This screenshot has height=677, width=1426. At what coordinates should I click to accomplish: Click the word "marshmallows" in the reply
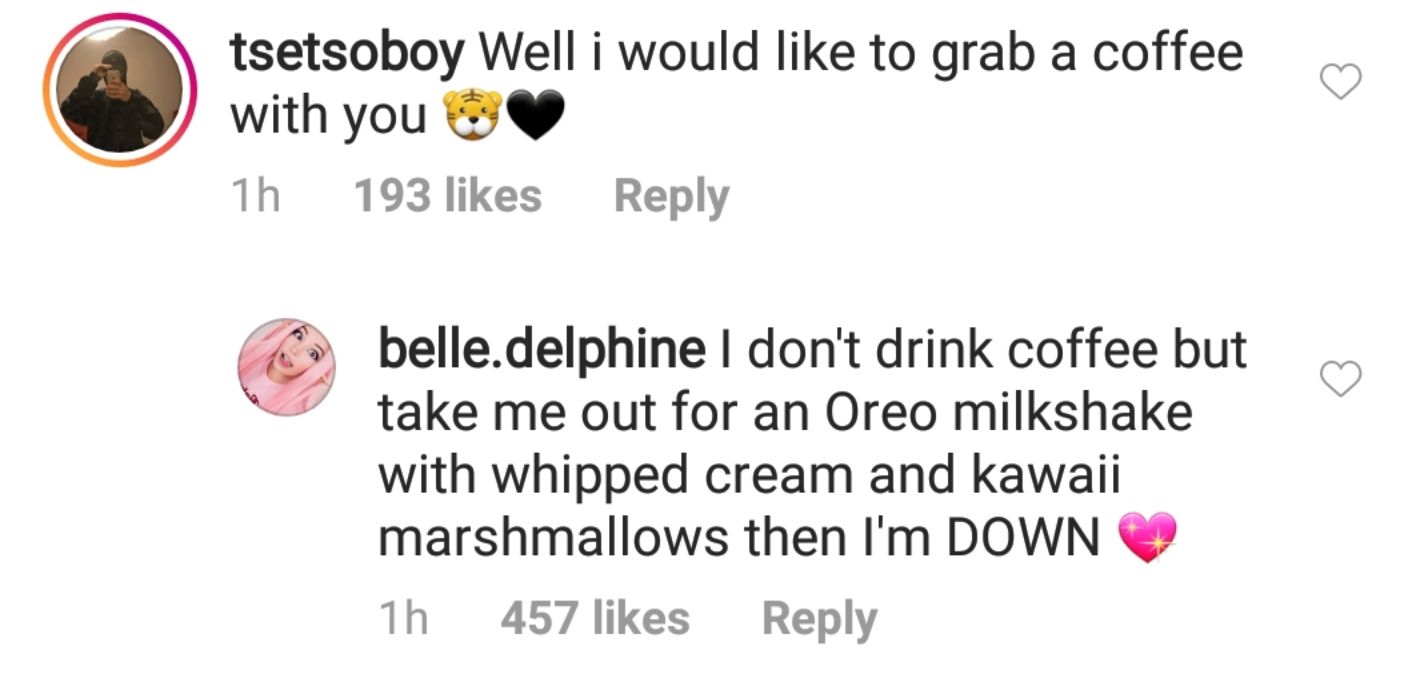tap(552, 540)
